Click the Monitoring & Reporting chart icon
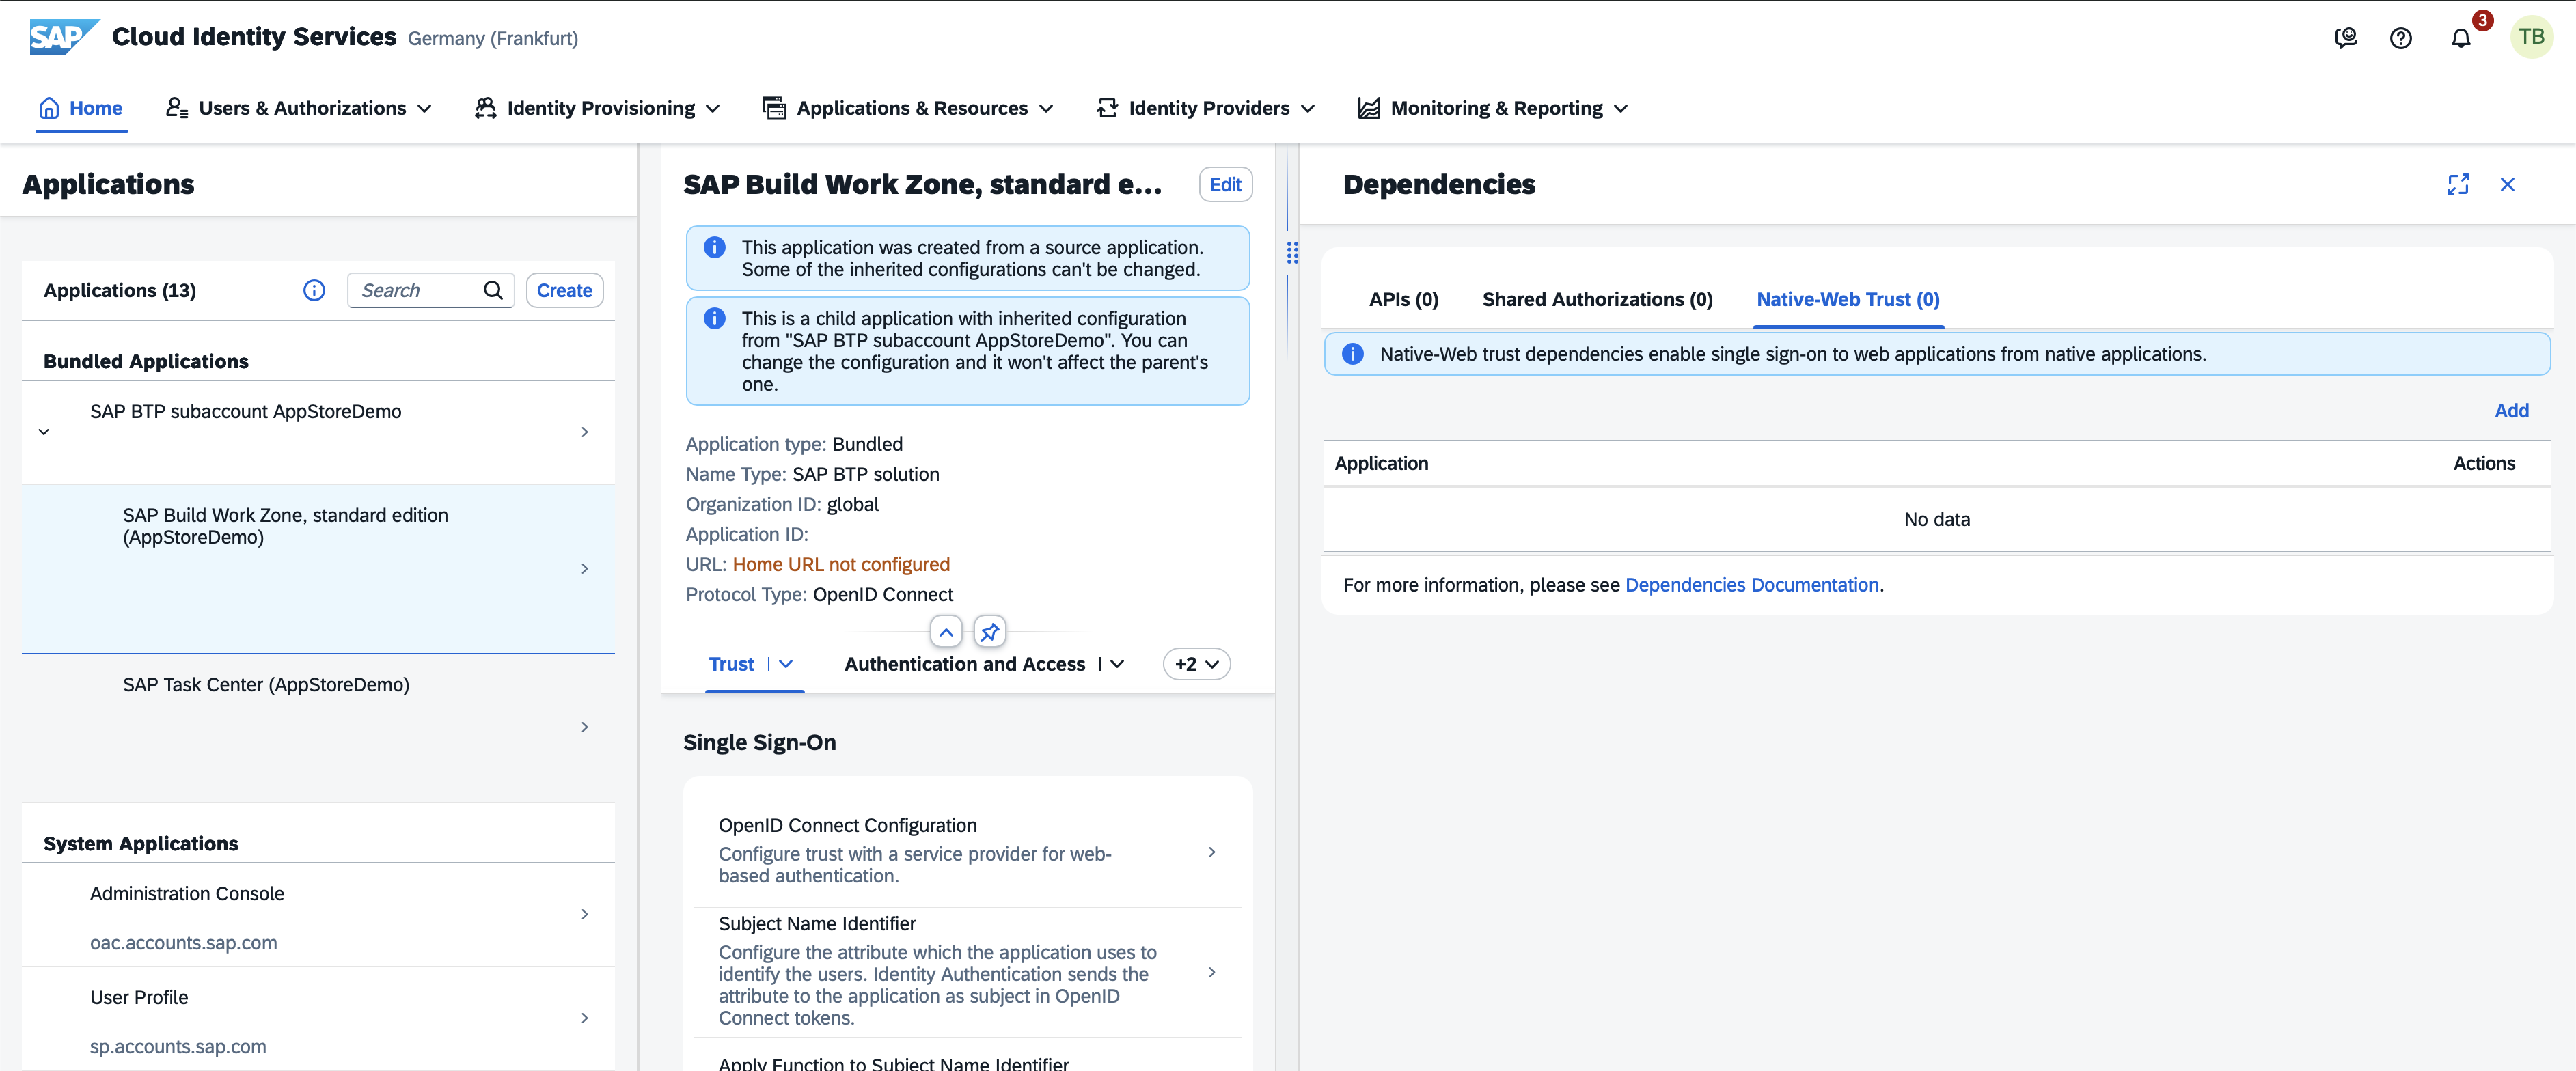The image size is (2576, 1071). pos(1368,108)
